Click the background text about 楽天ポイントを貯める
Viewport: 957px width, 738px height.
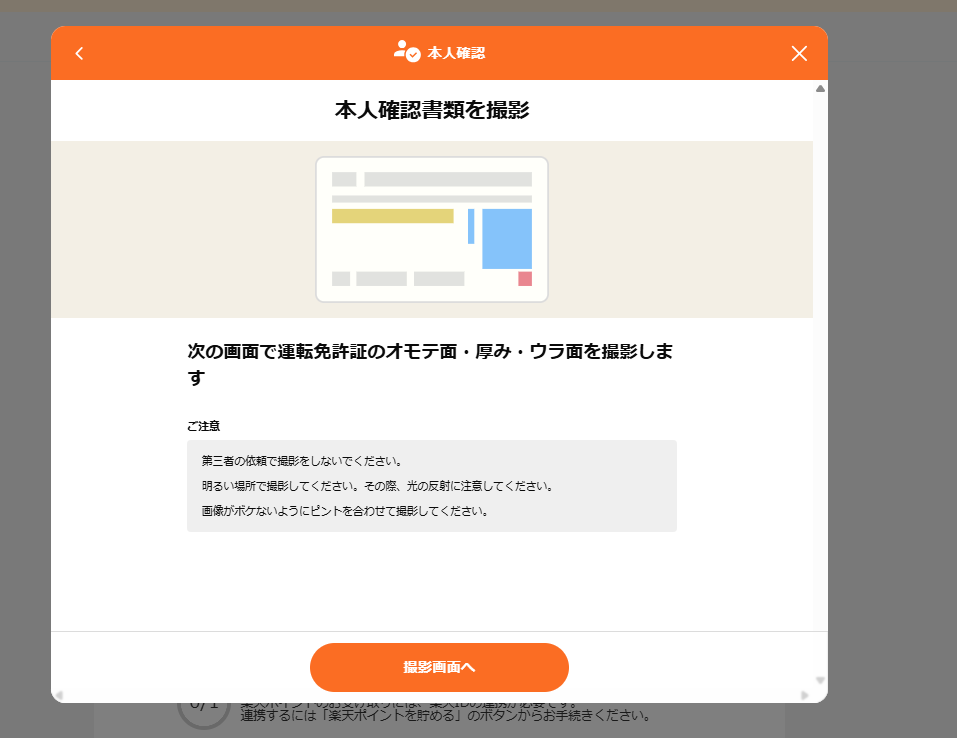click(x=445, y=715)
